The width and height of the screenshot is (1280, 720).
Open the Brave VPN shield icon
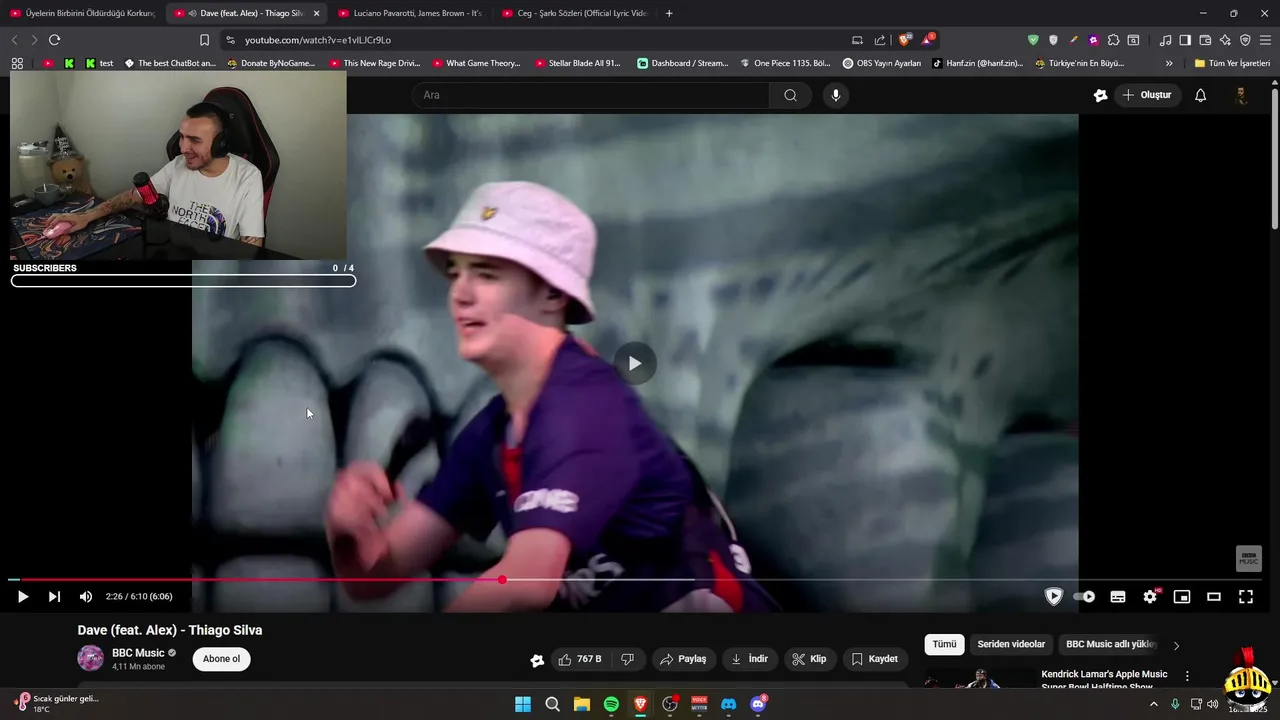1245,40
